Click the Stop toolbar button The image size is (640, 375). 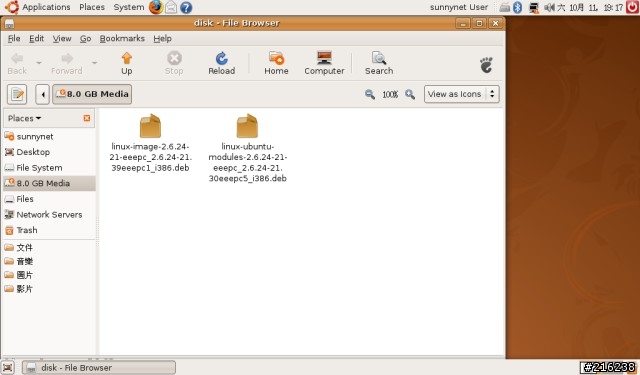pos(174,63)
